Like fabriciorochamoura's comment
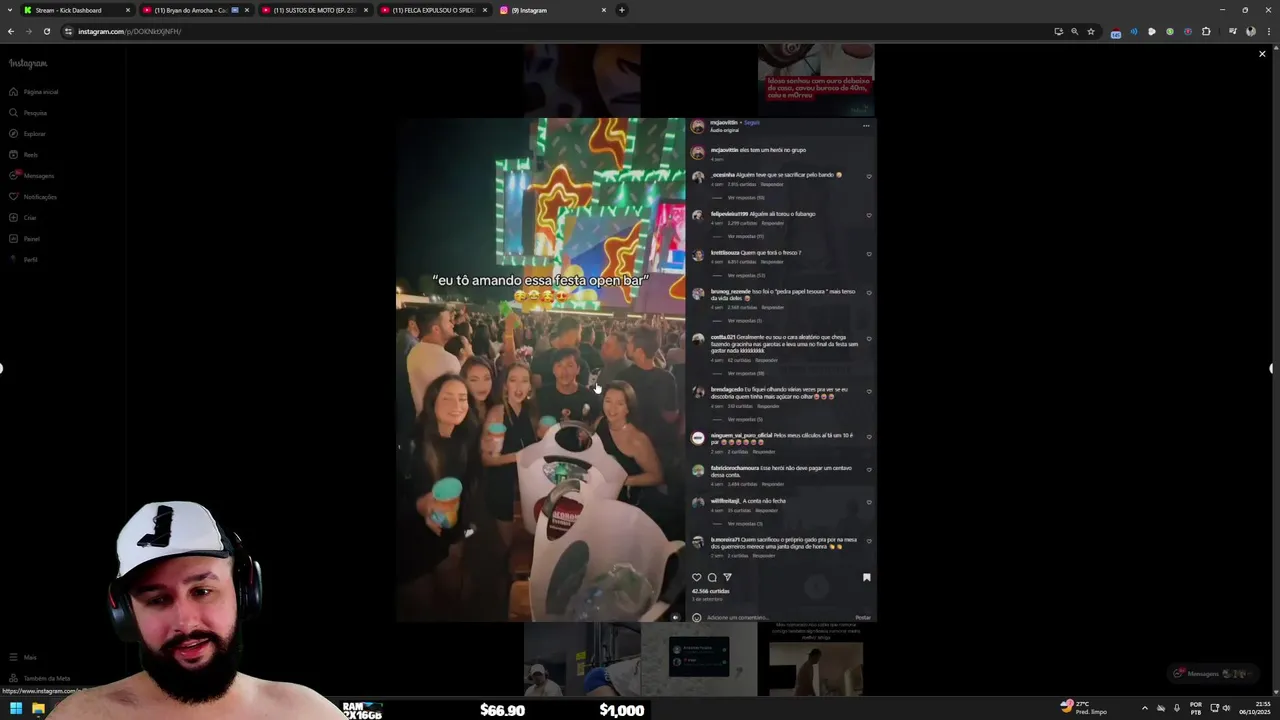Image resolution: width=1280 pixels, height=720 pixels. point(869,470)
